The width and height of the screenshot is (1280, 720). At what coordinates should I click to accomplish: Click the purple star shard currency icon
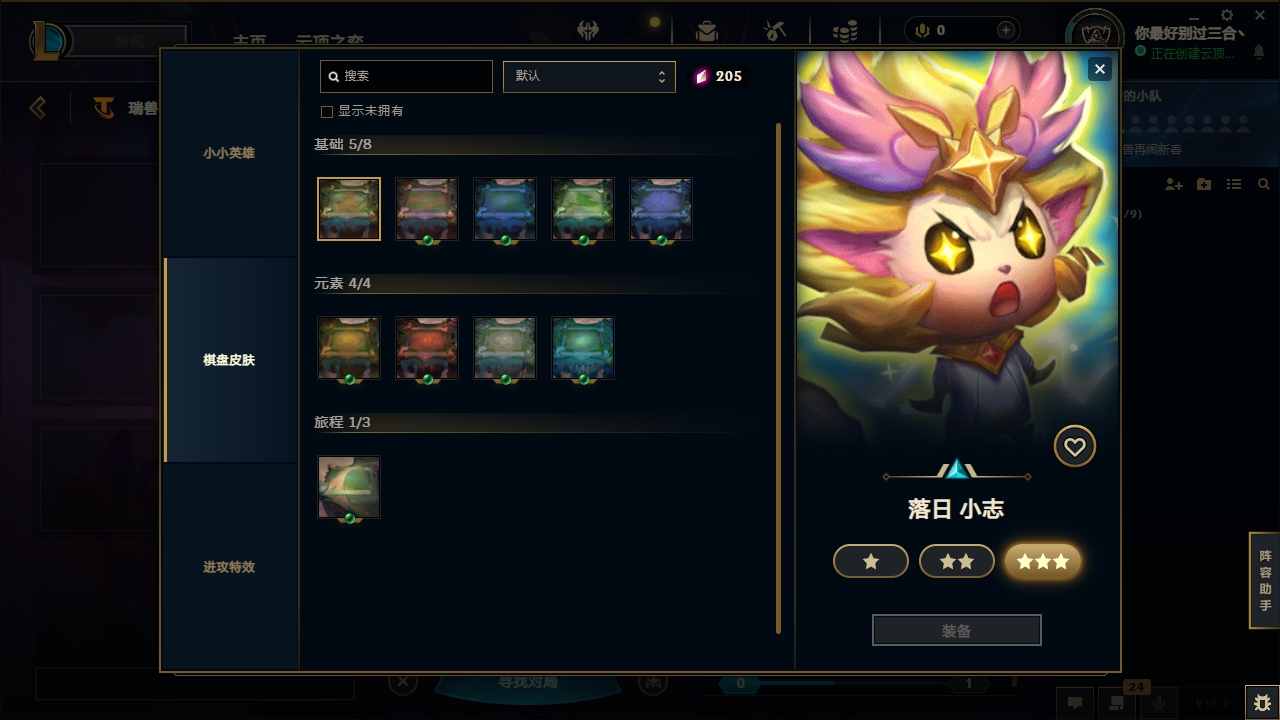coord(701,76)
